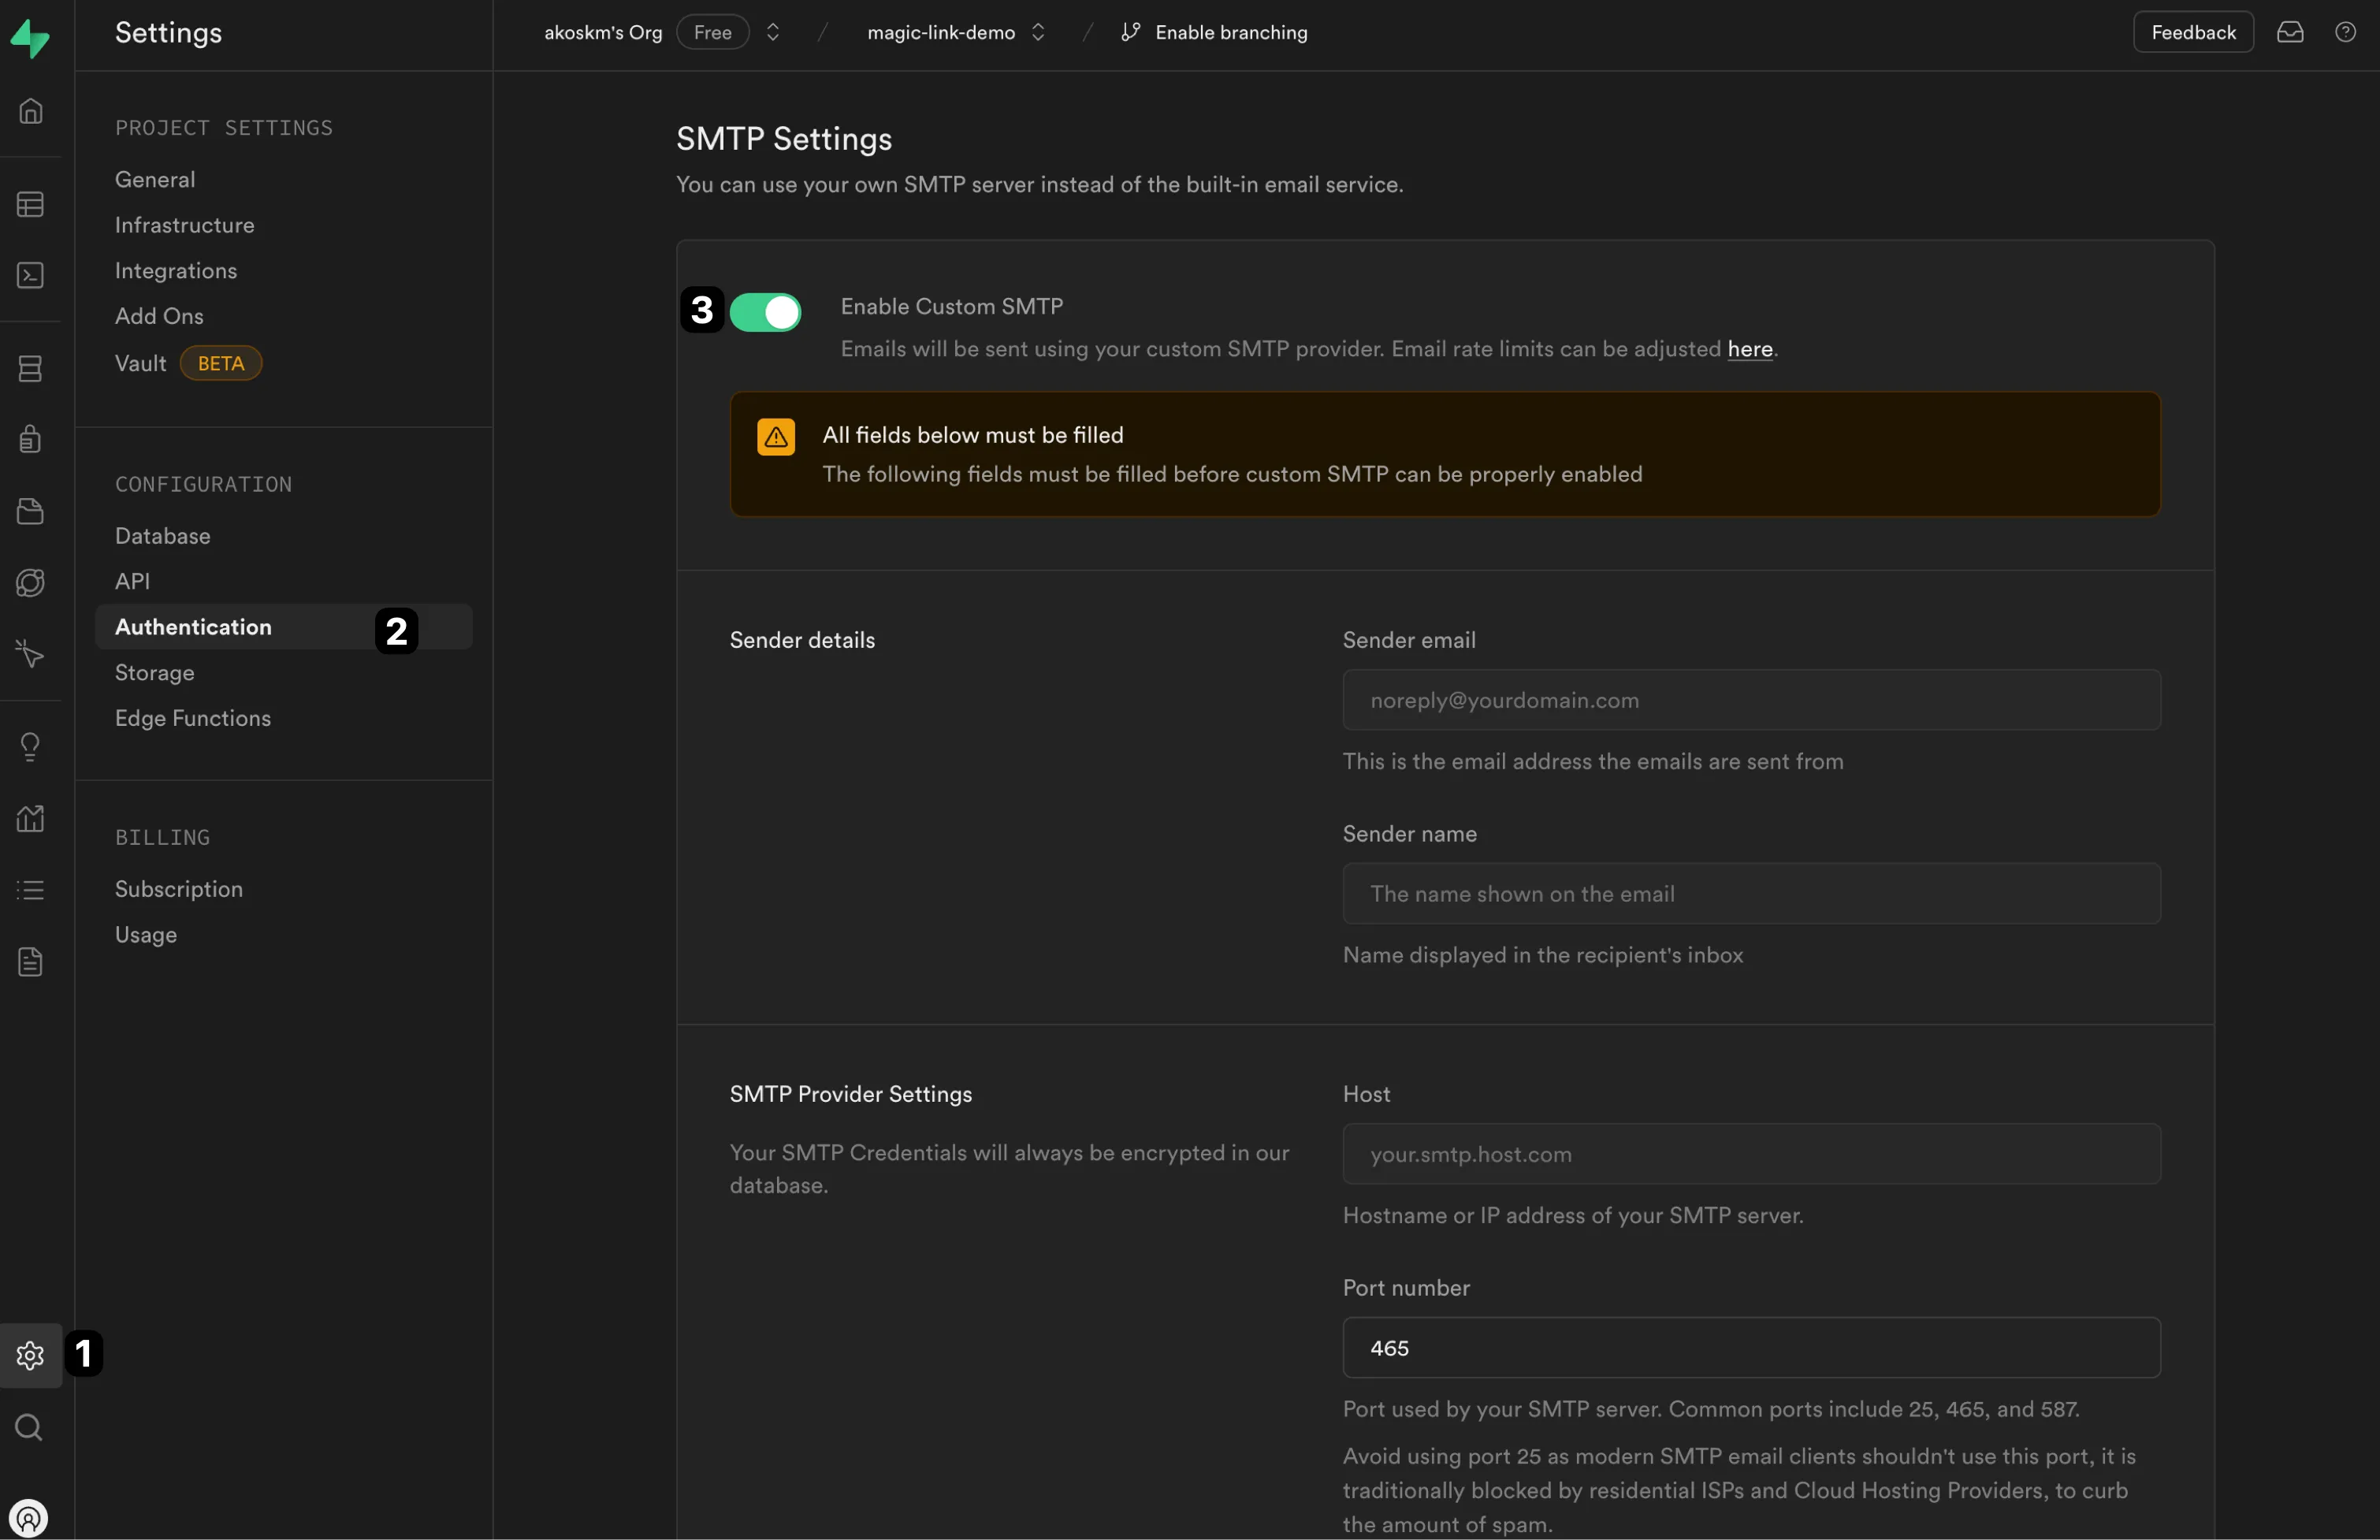
Task: Open the Logs list icon
Action: (x=31, y=890)
